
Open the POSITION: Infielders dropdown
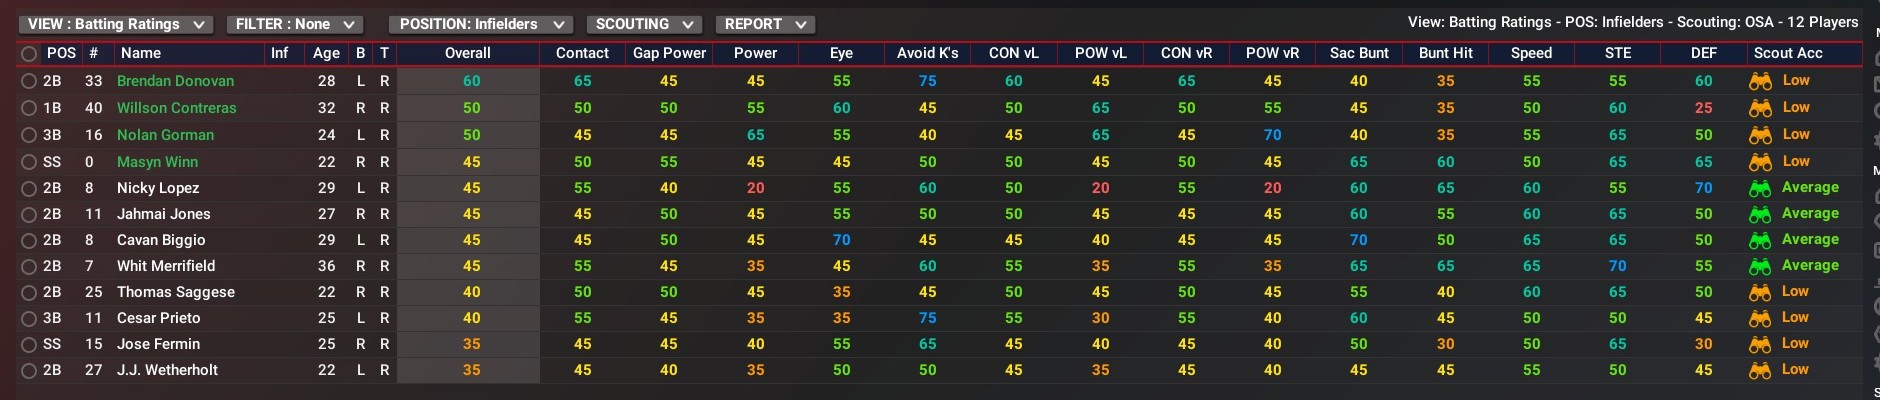pyautogui.click(x=481, y=24)
